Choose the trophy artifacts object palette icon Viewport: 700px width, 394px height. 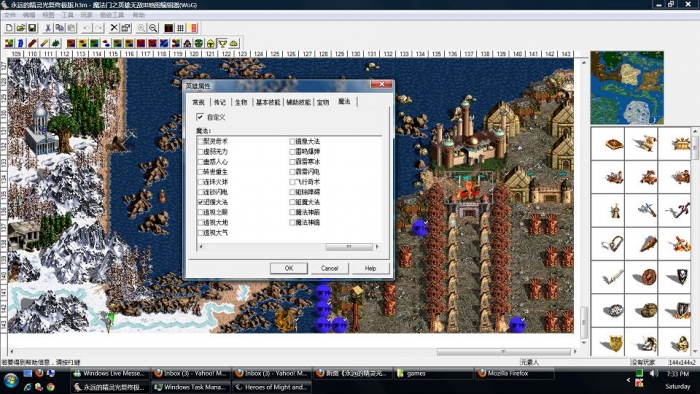pos(222,43)
